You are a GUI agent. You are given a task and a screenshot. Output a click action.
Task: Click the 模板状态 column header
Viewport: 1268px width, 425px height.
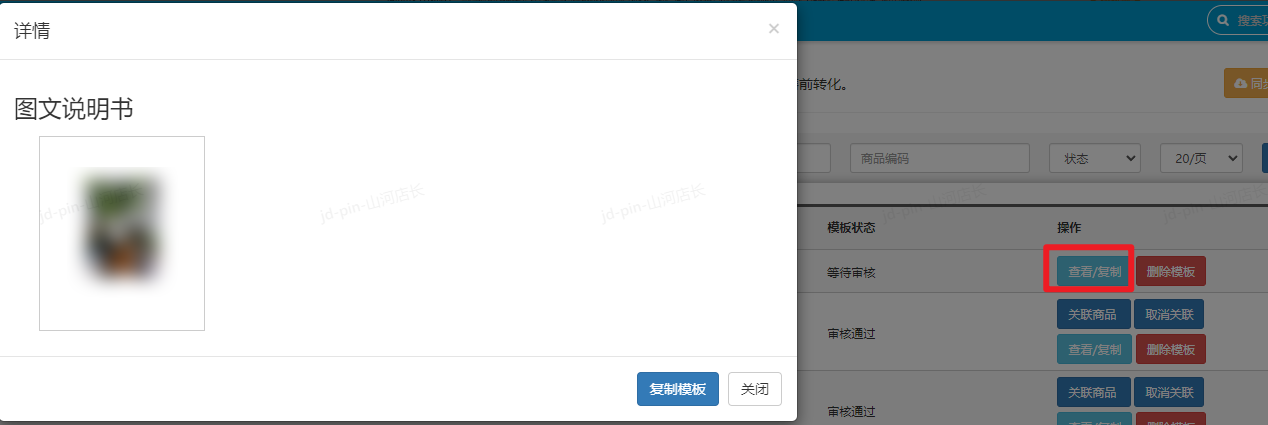pyautogui.click(x=851, y=228)
